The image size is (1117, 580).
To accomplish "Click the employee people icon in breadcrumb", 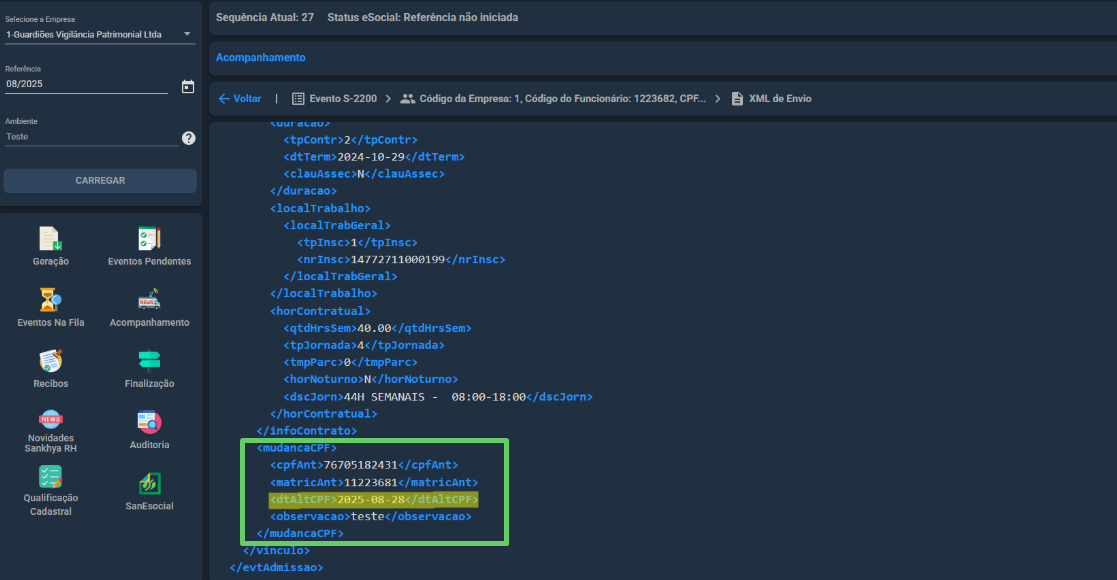I will click(407, 99).
